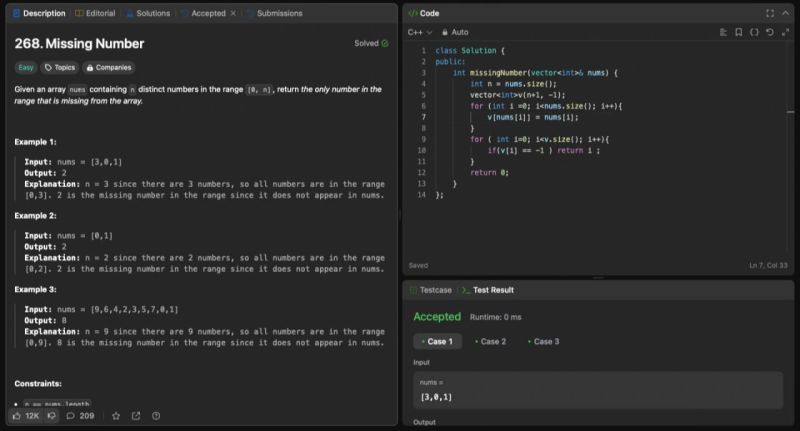This screenshot has height=431, width=800.
Task: Click the 'Ln 7, Col 33' status
Action: [x=768, y=265]
